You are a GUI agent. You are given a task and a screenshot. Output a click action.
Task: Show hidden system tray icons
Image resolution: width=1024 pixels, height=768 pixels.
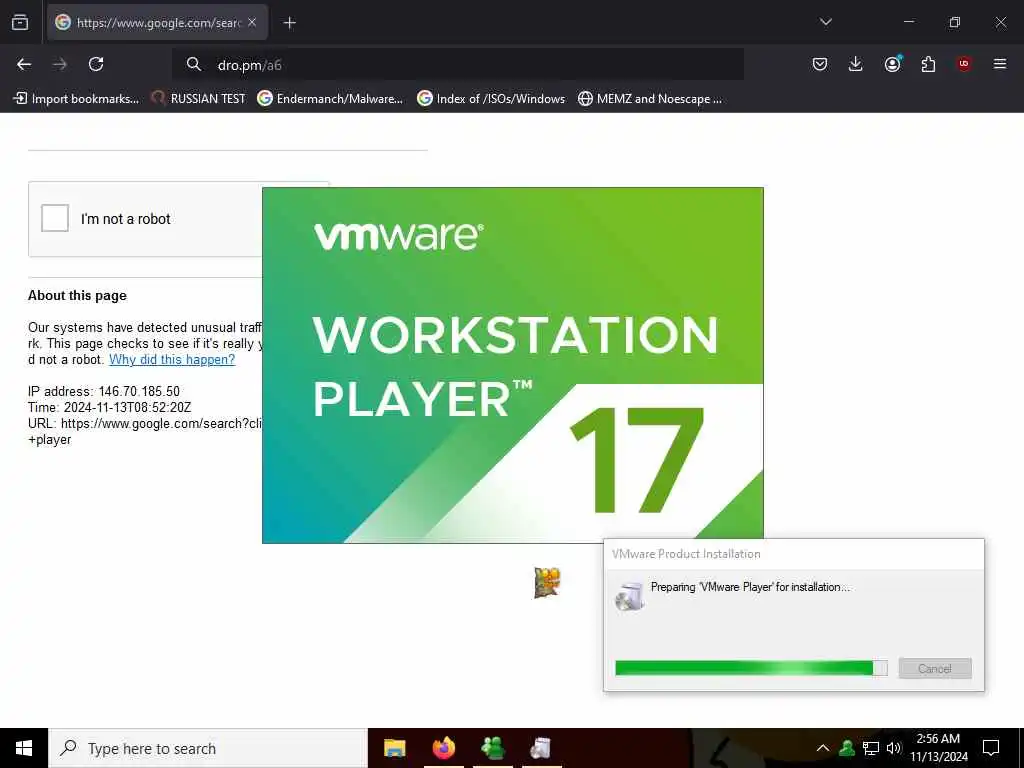tap(823, 748)
